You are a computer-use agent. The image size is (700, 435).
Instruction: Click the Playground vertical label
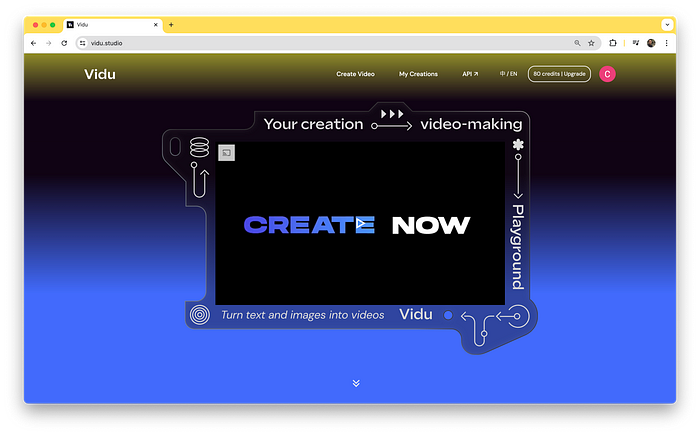pyautogui.click(x=517, y=247)
